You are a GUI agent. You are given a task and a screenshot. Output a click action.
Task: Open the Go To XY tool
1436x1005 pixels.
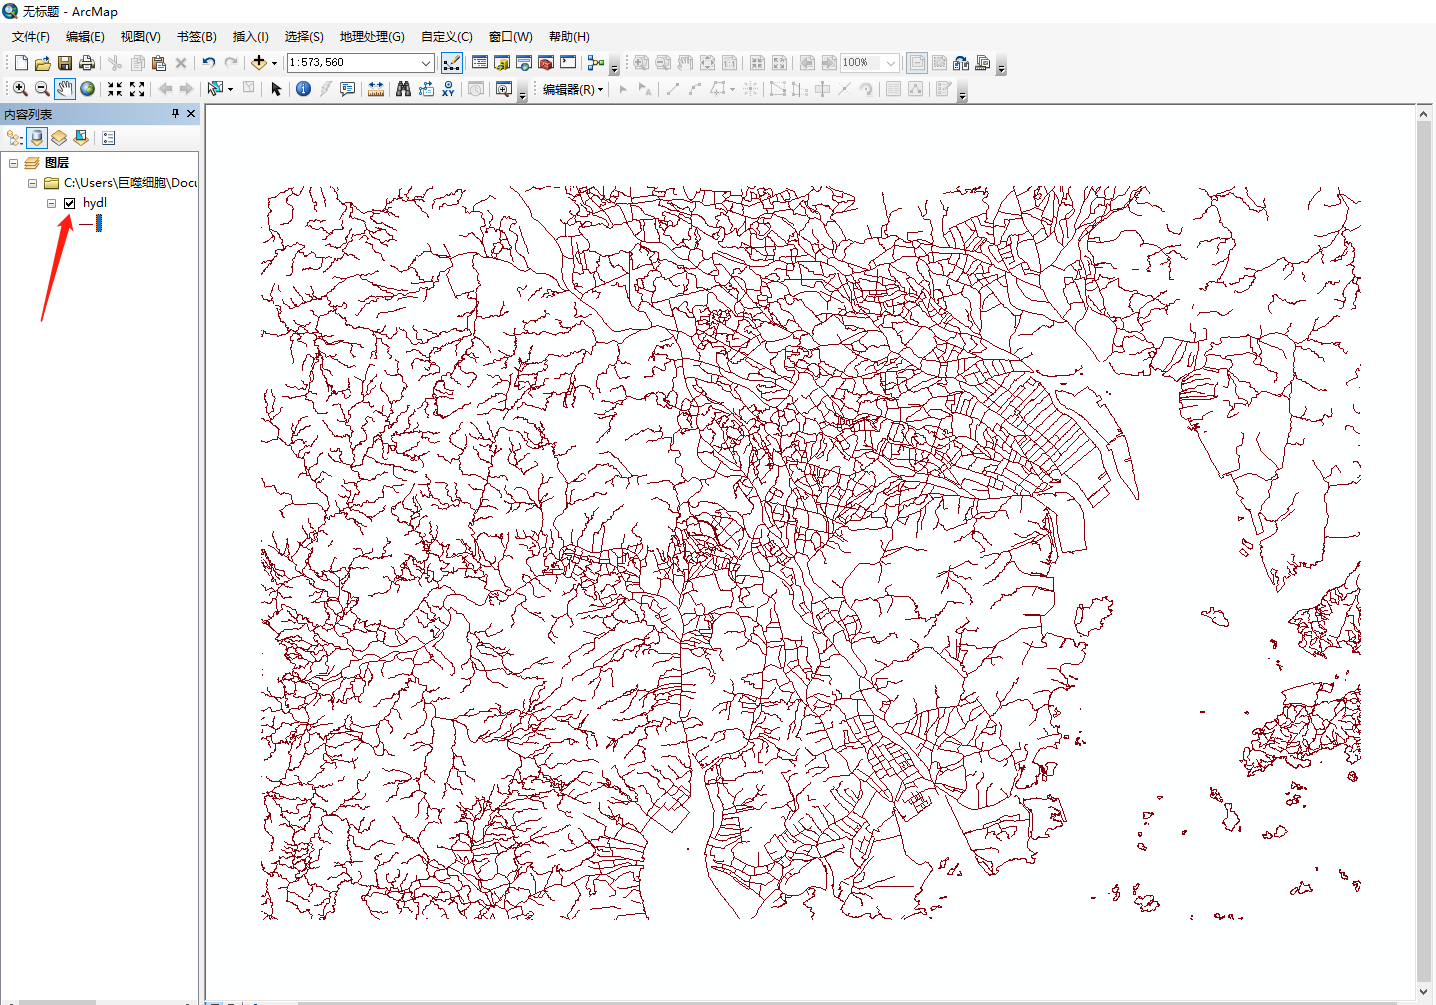click(448, 88)
